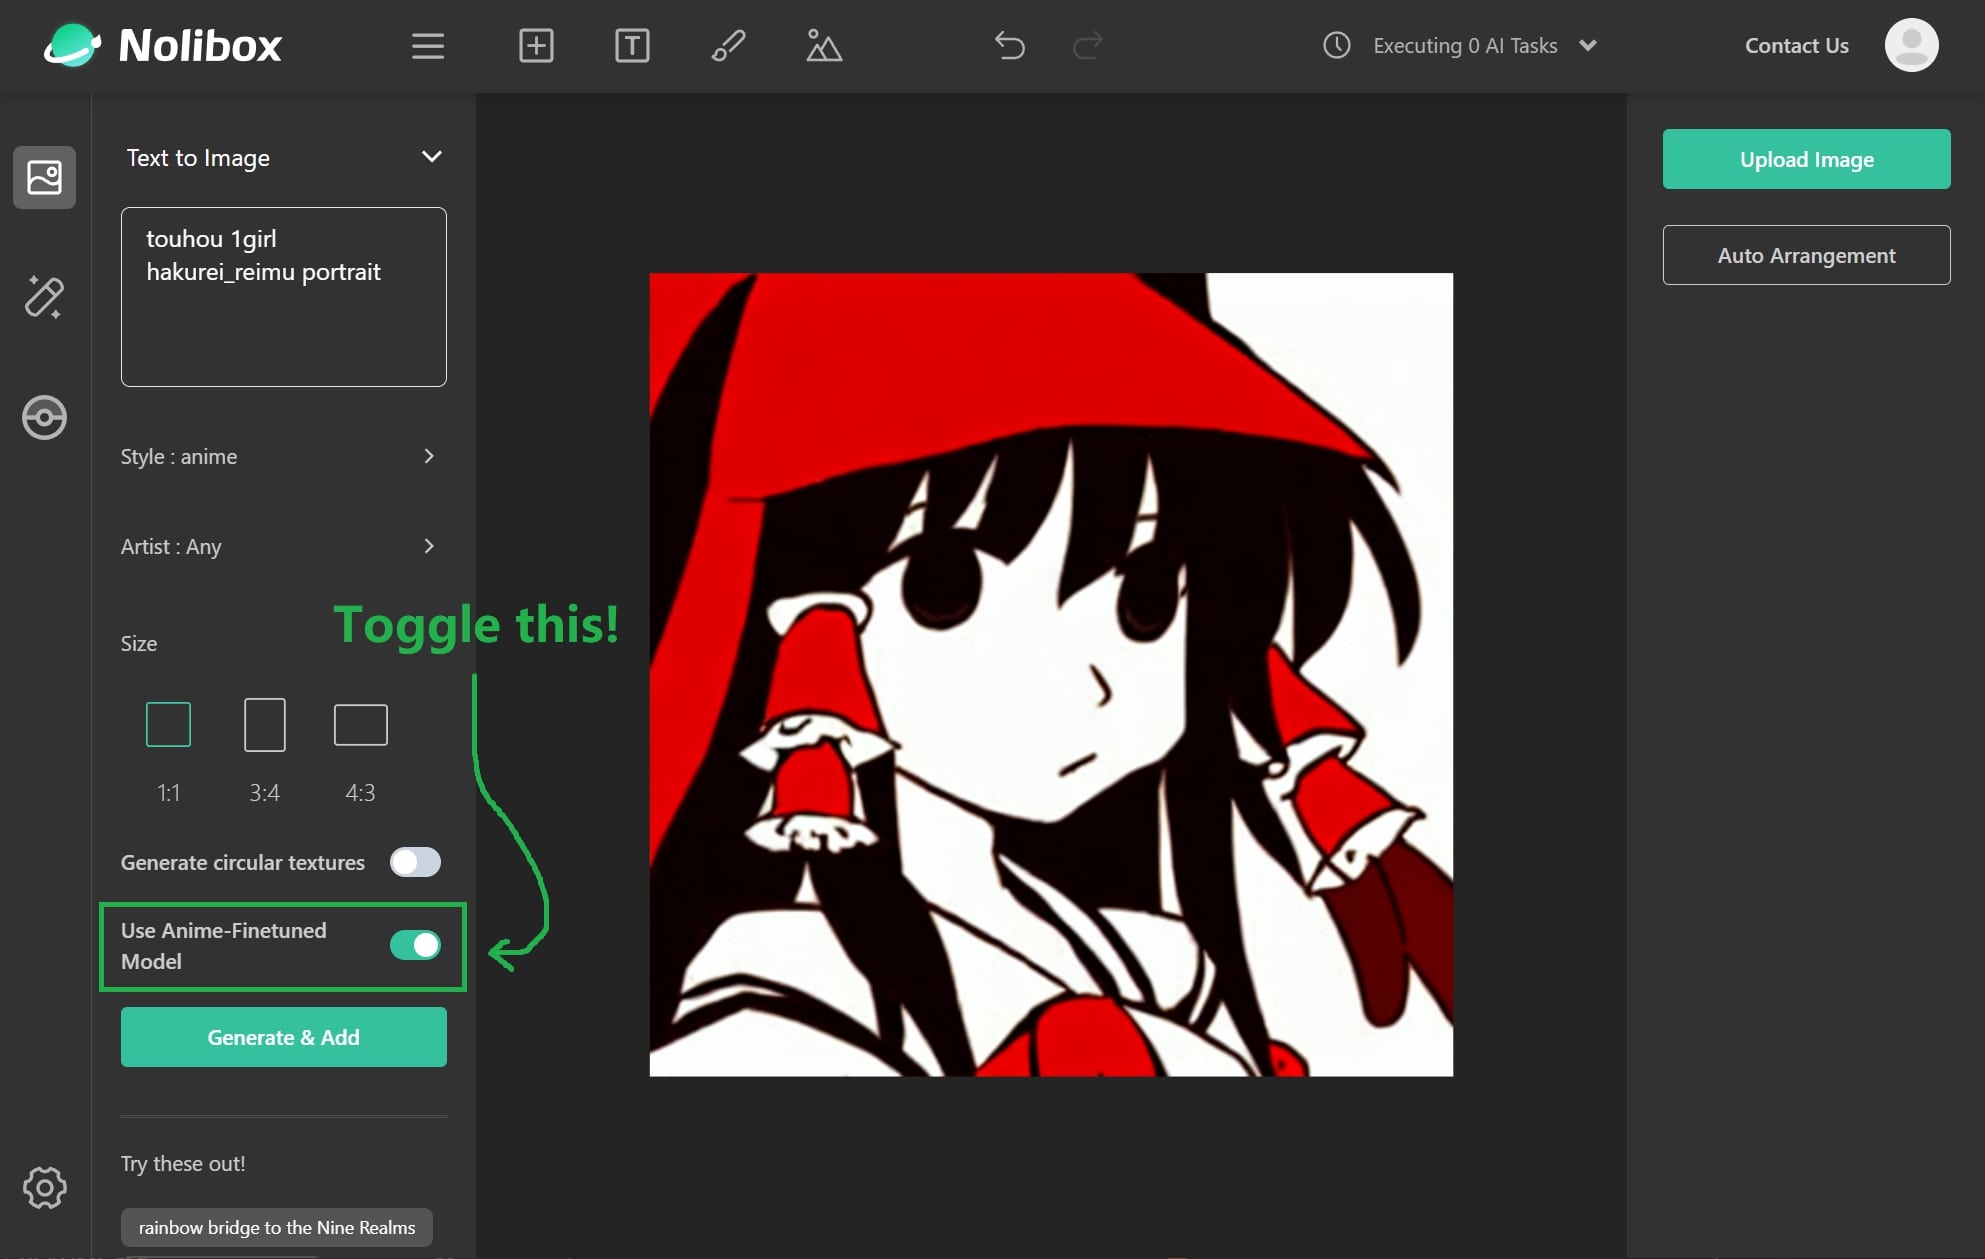Image resolution: width=1985 pixels, height=1259 pixels.
Task: Select the brush drawing tool
Action: [x=728, y=46]
